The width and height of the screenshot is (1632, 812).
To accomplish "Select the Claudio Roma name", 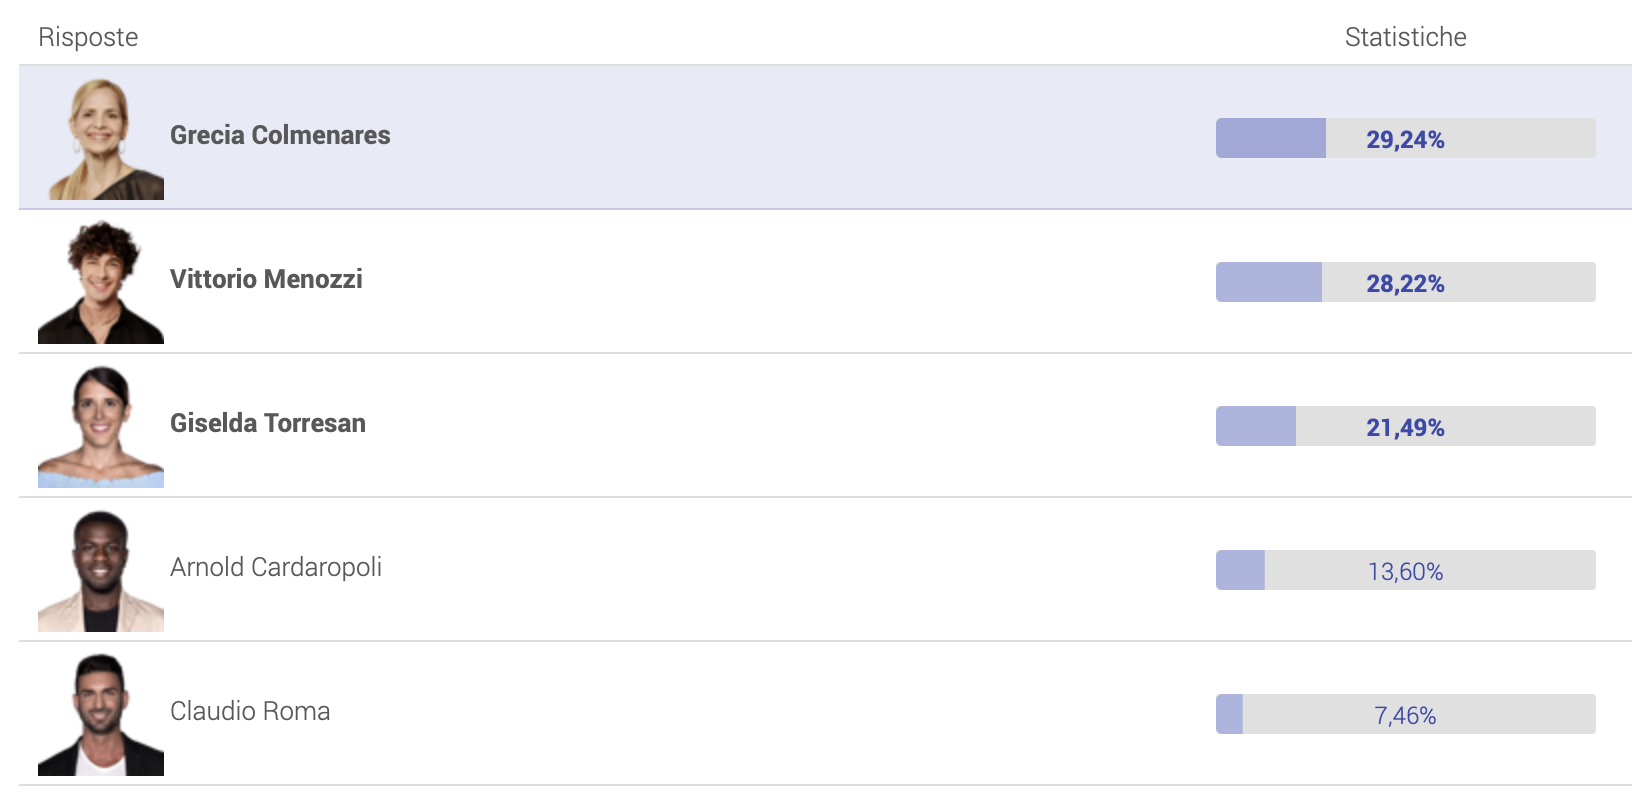I will point(250,711).
